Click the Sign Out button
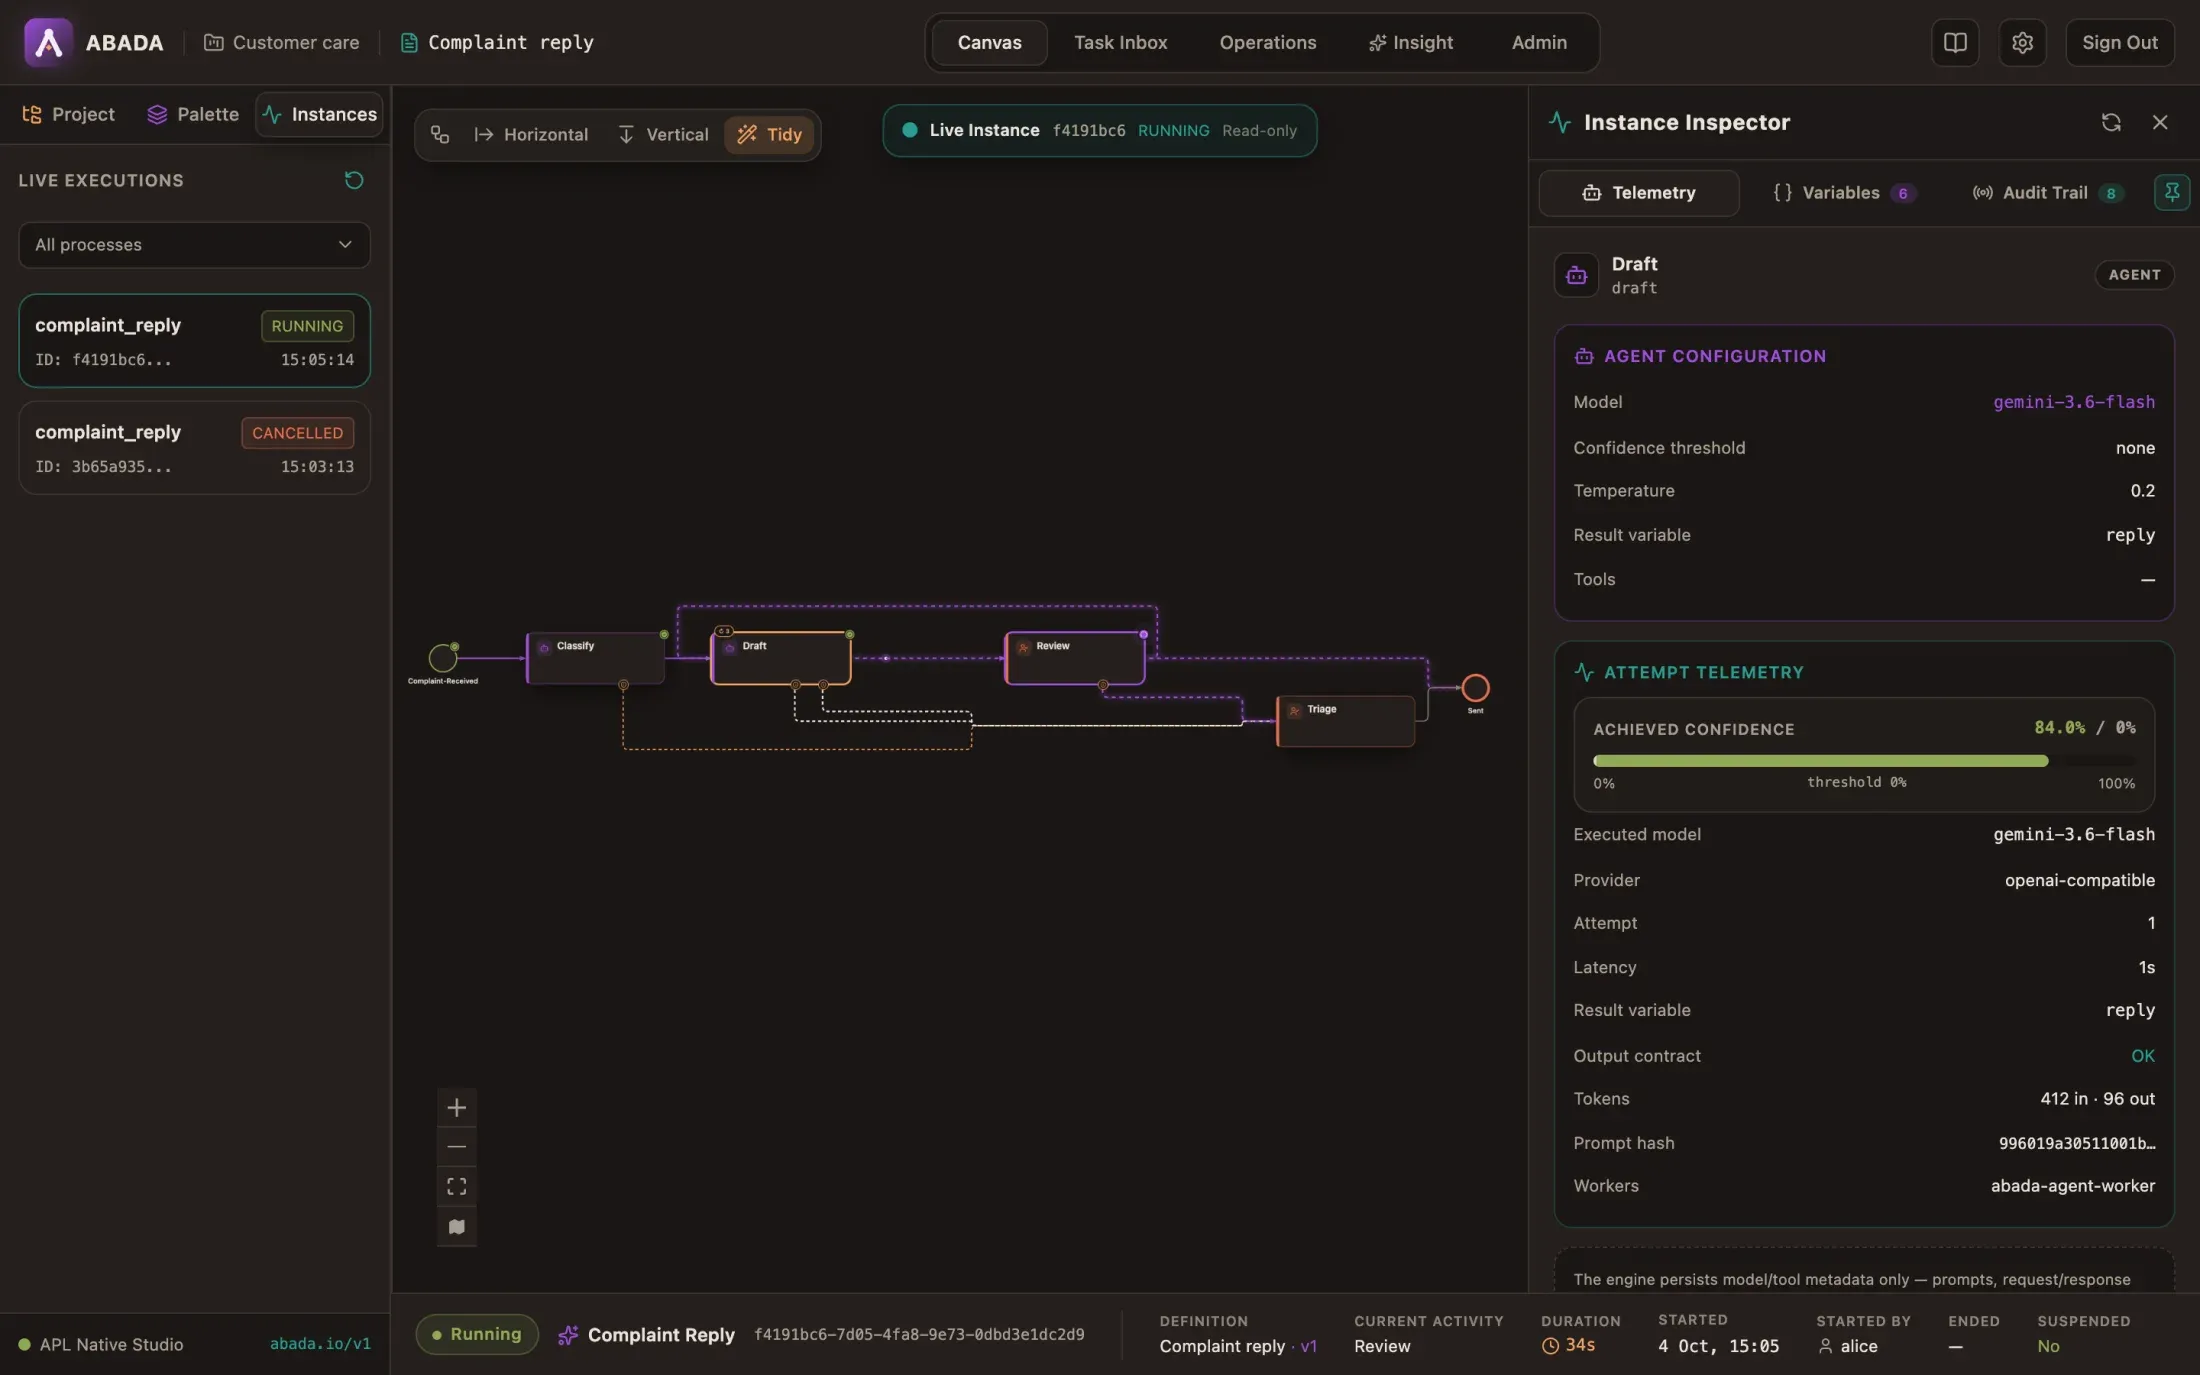Image resolution: width=2200 pixels, height=1375 pixels. 2119,42
